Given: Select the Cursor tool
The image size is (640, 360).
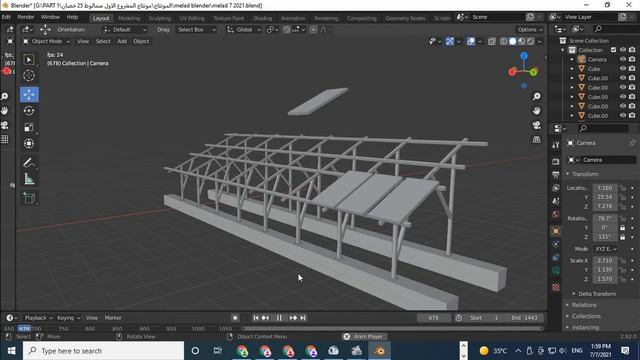Looking at the screenshot, I should coord(29,76).
